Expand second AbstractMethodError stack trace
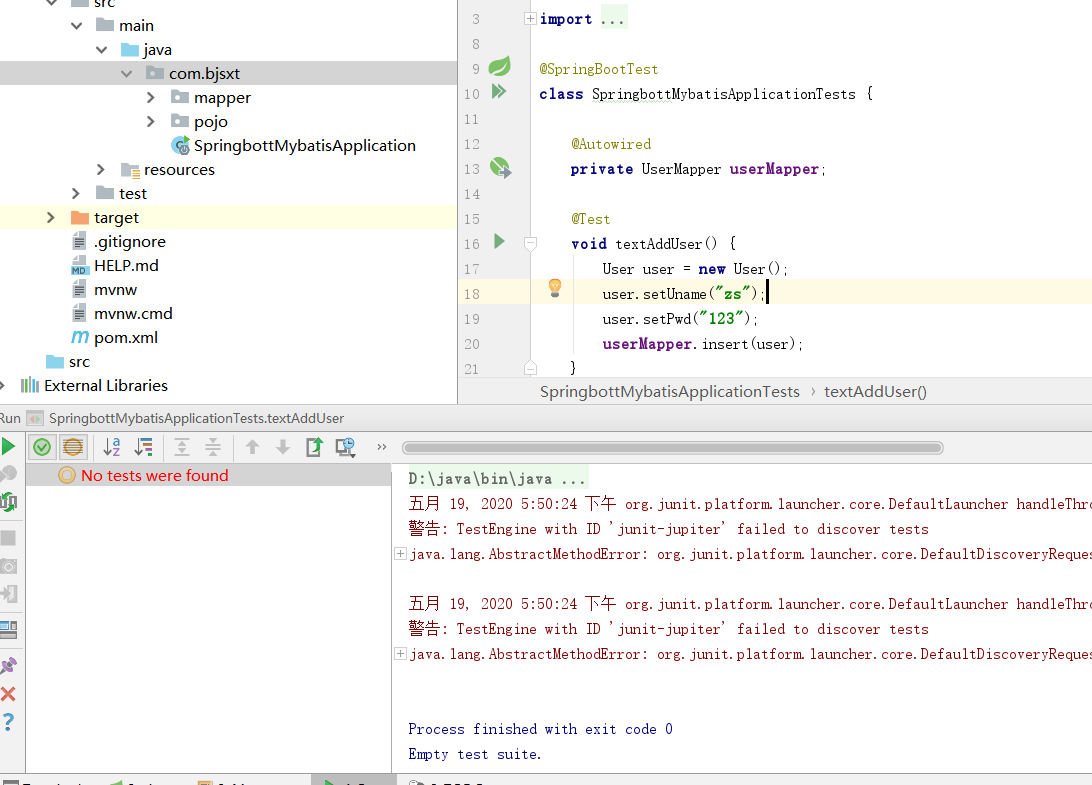This screenshot has height=785, width=1092. click(x=400, y=653)
